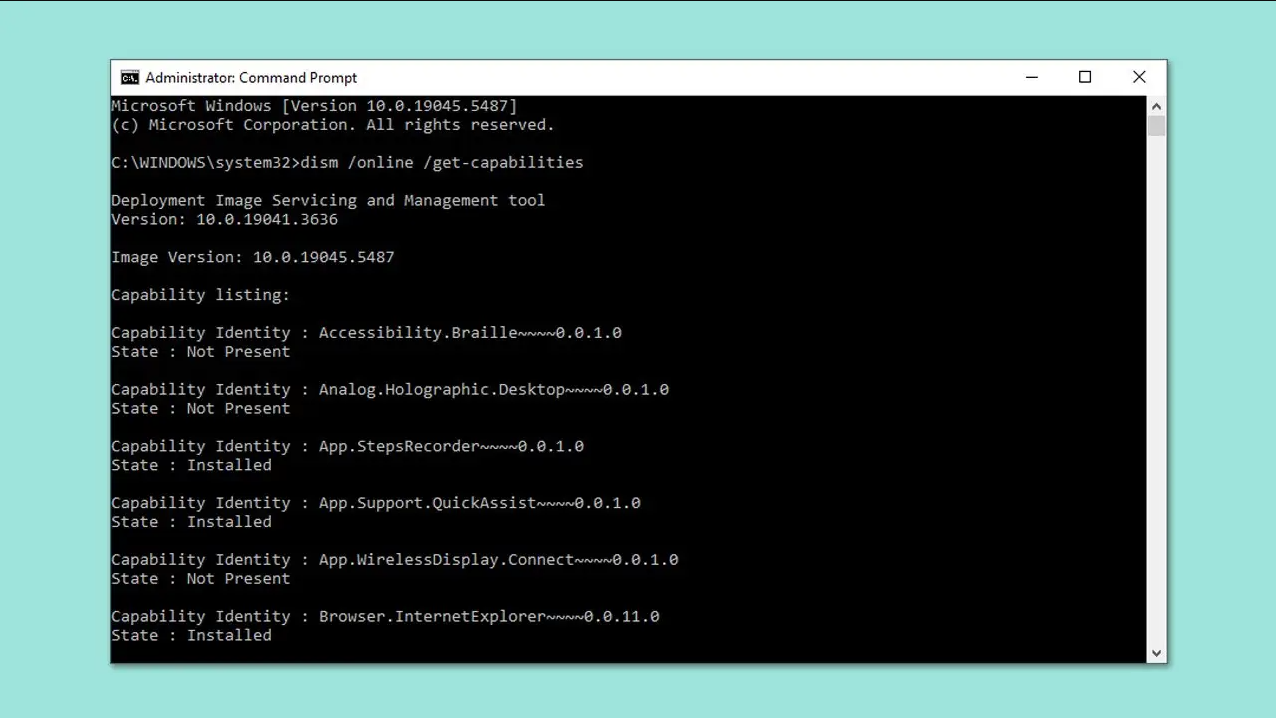This screenshot has height=718, width=1276.
Task: Click the empty scrollbar track below thumb
Action: point(1156,400)
